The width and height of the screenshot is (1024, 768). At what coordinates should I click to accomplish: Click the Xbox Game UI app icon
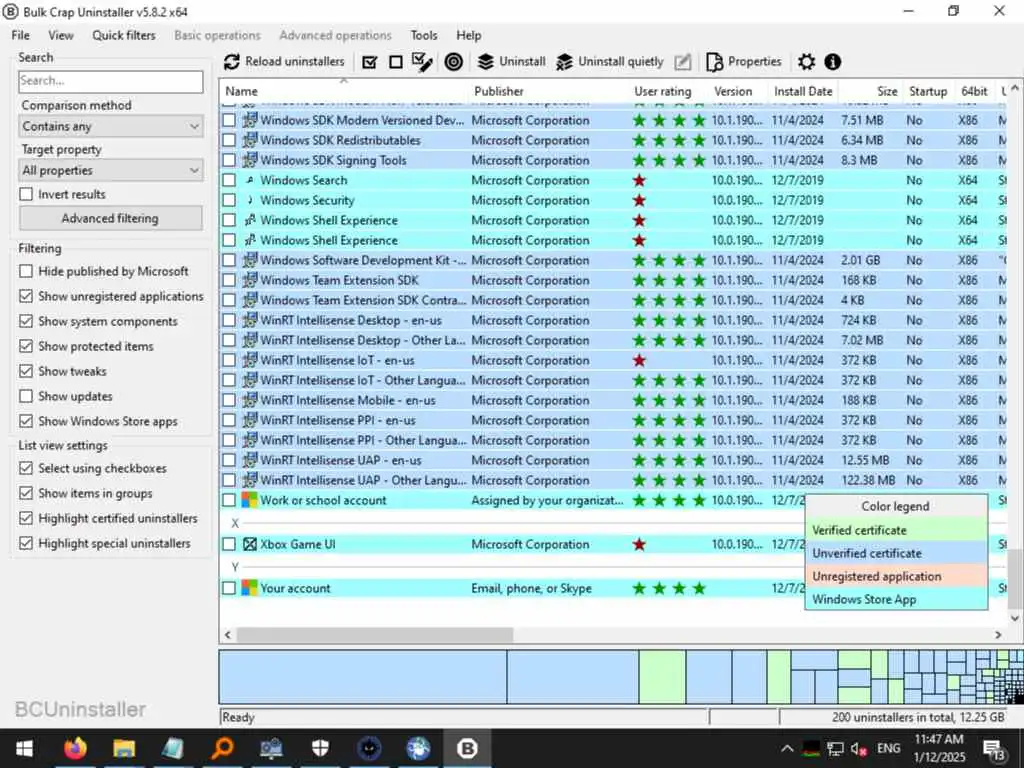pos(249,544)
